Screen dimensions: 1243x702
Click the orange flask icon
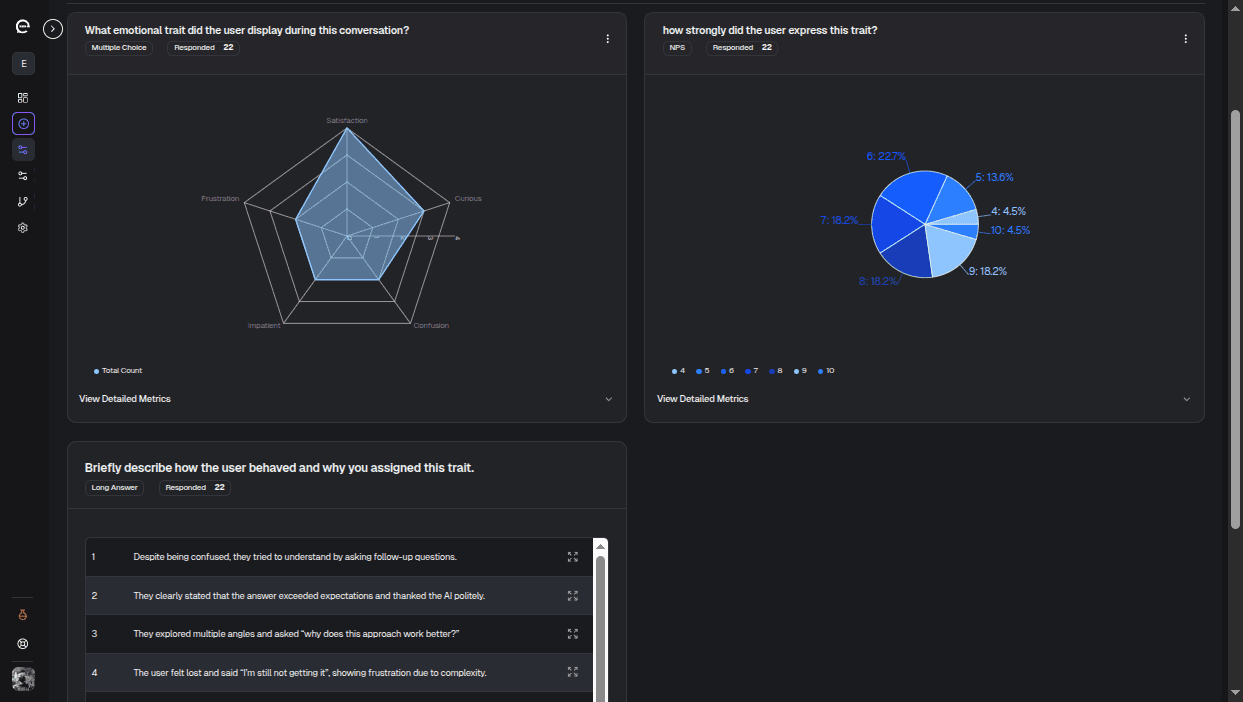(23, 615)
